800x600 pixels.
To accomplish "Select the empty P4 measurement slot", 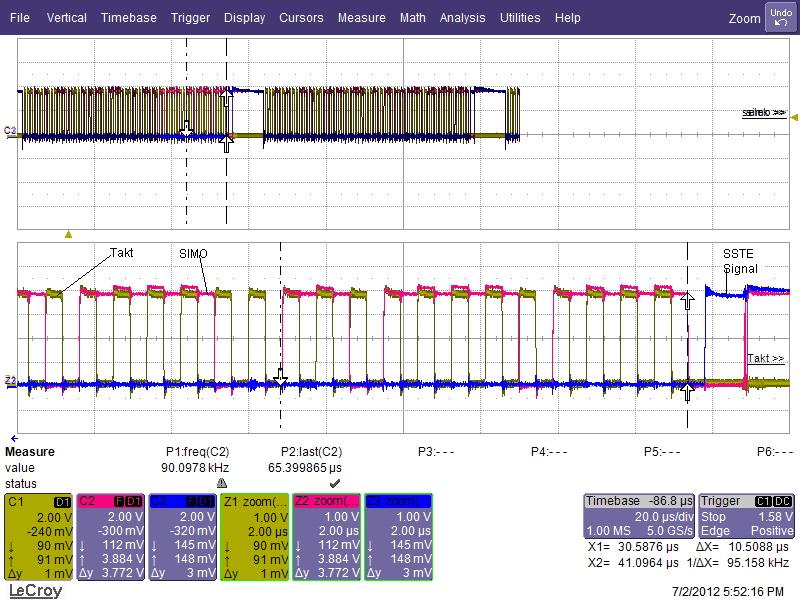I will [x=549, y=452].
